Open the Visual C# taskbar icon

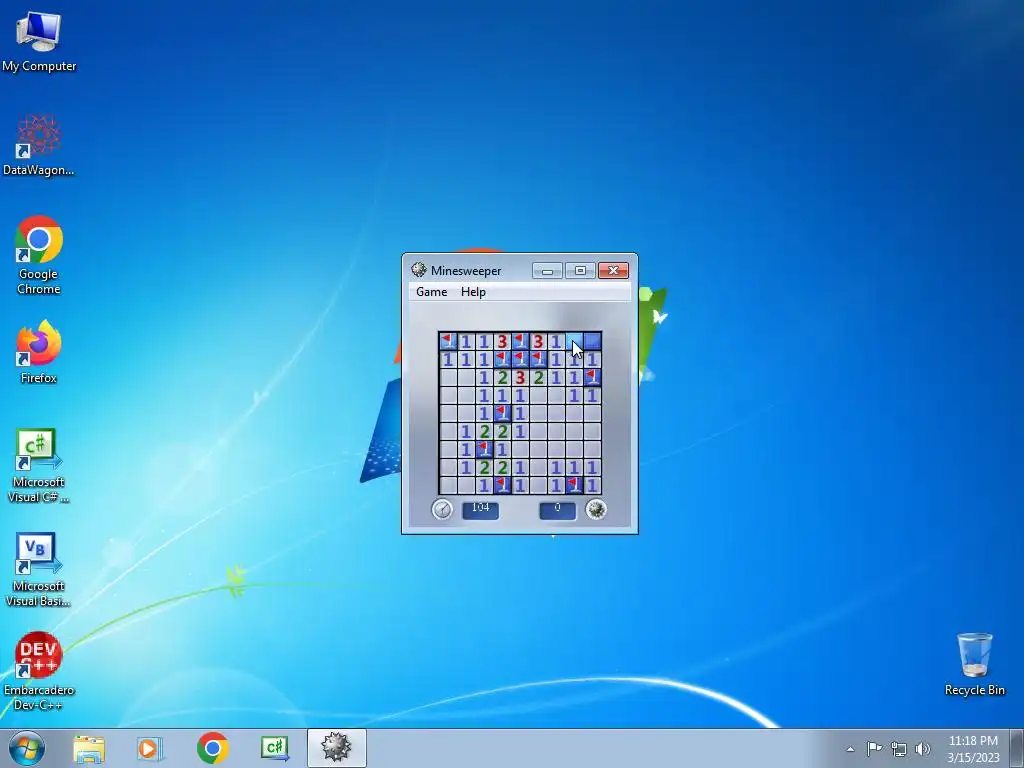coord(274,748)
